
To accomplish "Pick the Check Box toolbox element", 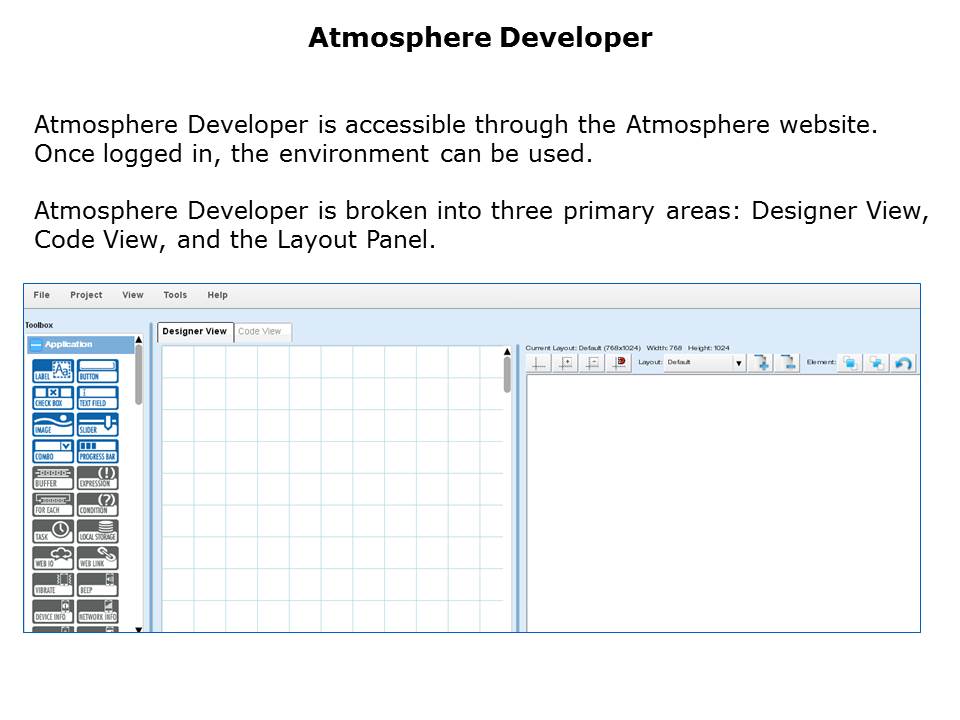I will 53,398.
